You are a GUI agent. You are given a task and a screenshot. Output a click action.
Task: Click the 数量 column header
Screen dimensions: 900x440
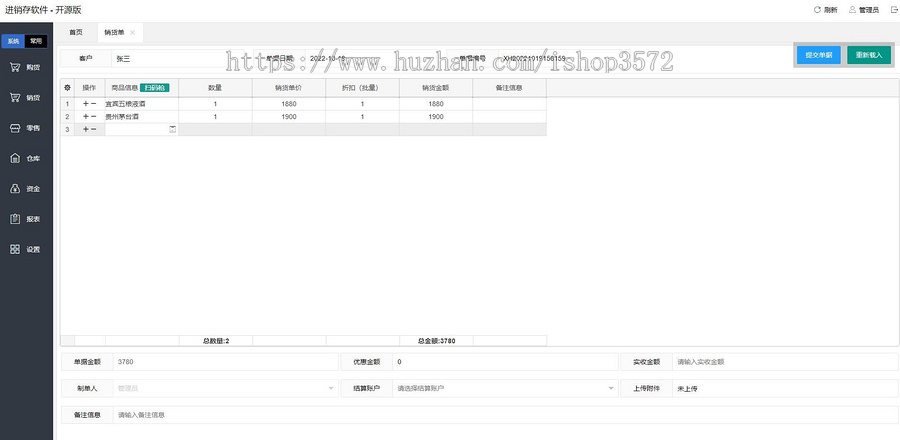pyautogui.click(x=215, y=88)
